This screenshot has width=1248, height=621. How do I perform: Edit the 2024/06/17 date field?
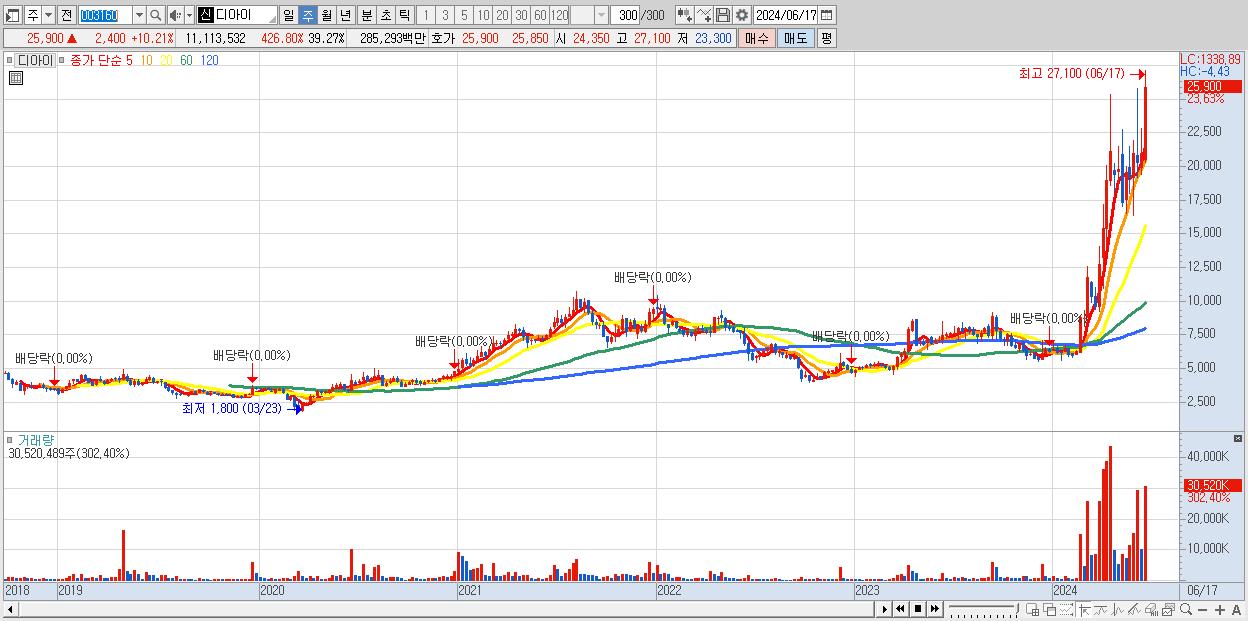786,15
